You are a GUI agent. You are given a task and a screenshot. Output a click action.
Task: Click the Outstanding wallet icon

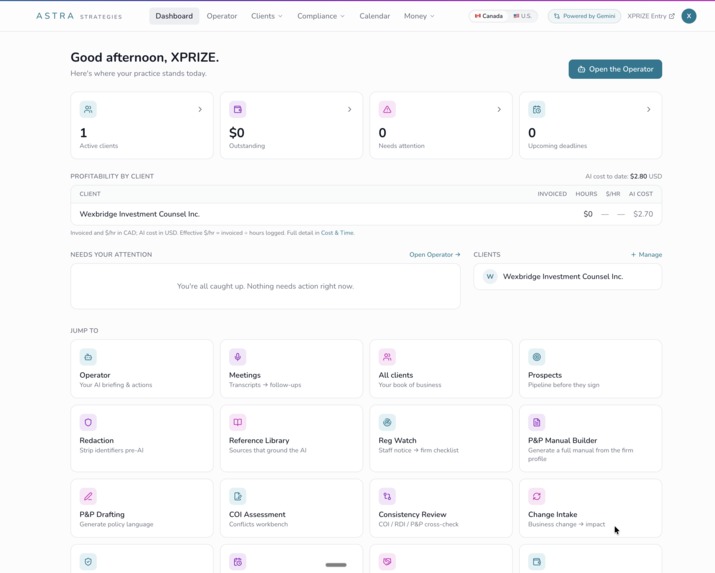point(238,109)
